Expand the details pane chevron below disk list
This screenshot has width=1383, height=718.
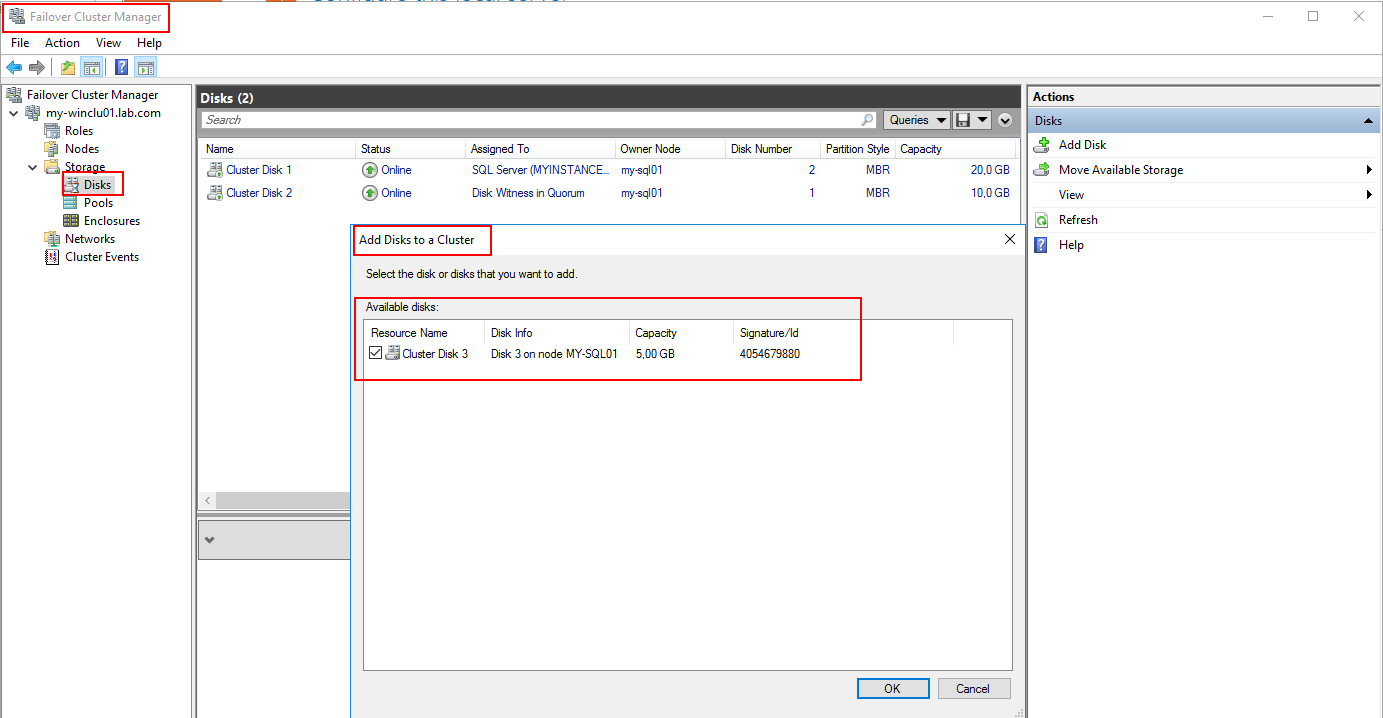(209, 540)
